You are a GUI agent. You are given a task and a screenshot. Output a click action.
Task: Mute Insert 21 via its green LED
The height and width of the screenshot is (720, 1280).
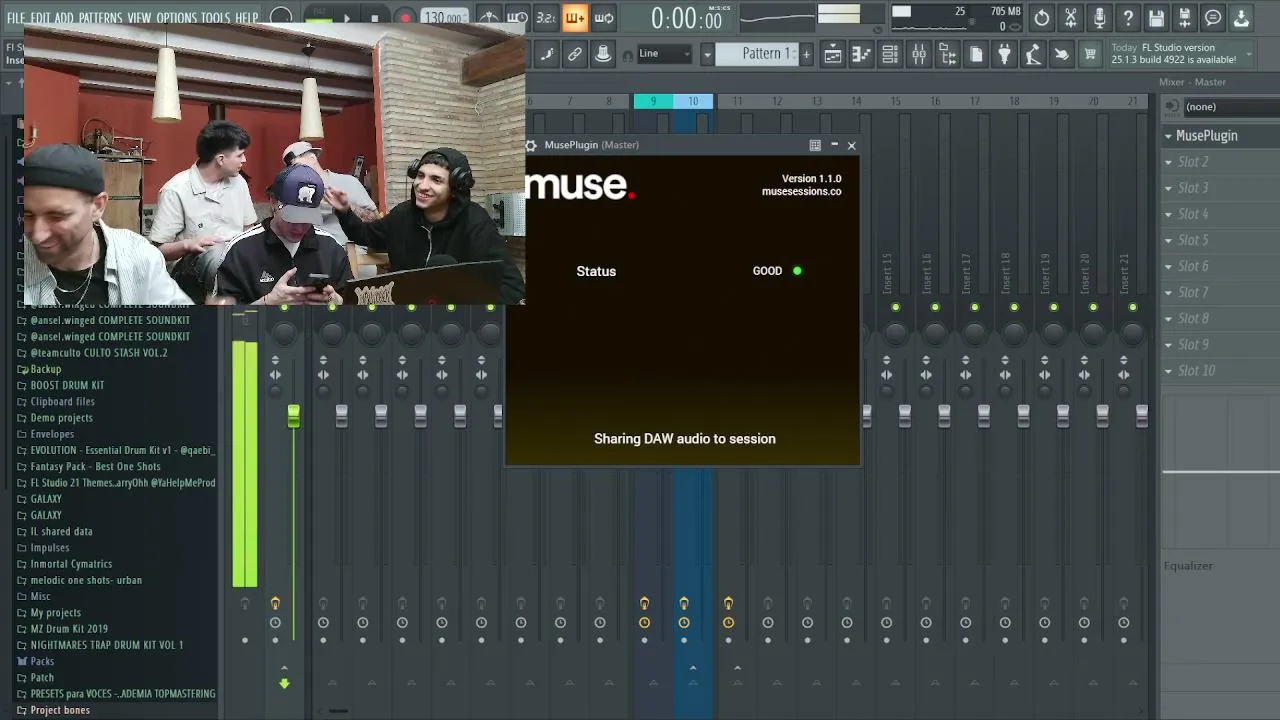coord(1133,307)
